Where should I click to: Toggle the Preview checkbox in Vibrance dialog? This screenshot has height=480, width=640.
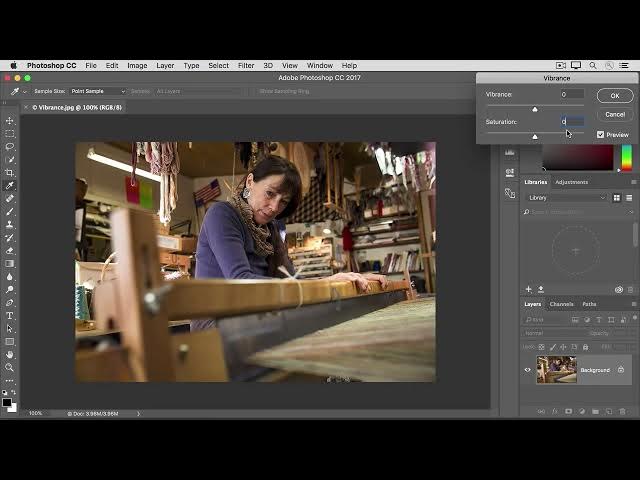601,134
